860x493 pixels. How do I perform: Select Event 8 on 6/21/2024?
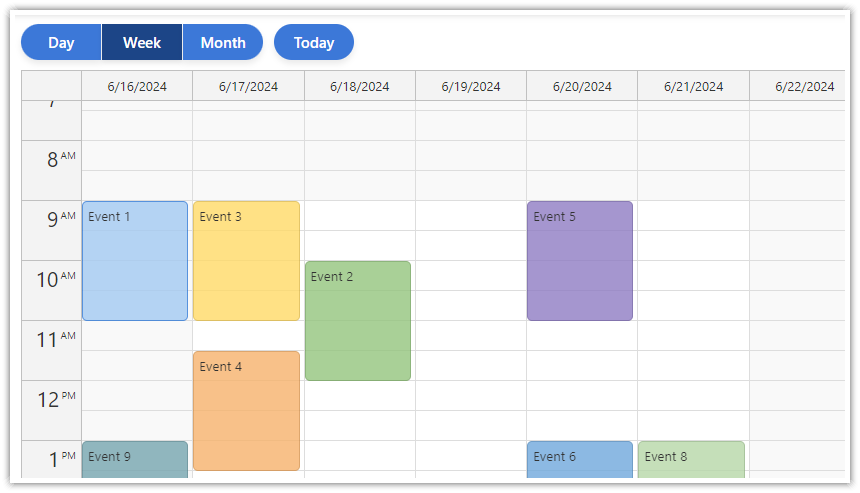click(x=691, y=460)
